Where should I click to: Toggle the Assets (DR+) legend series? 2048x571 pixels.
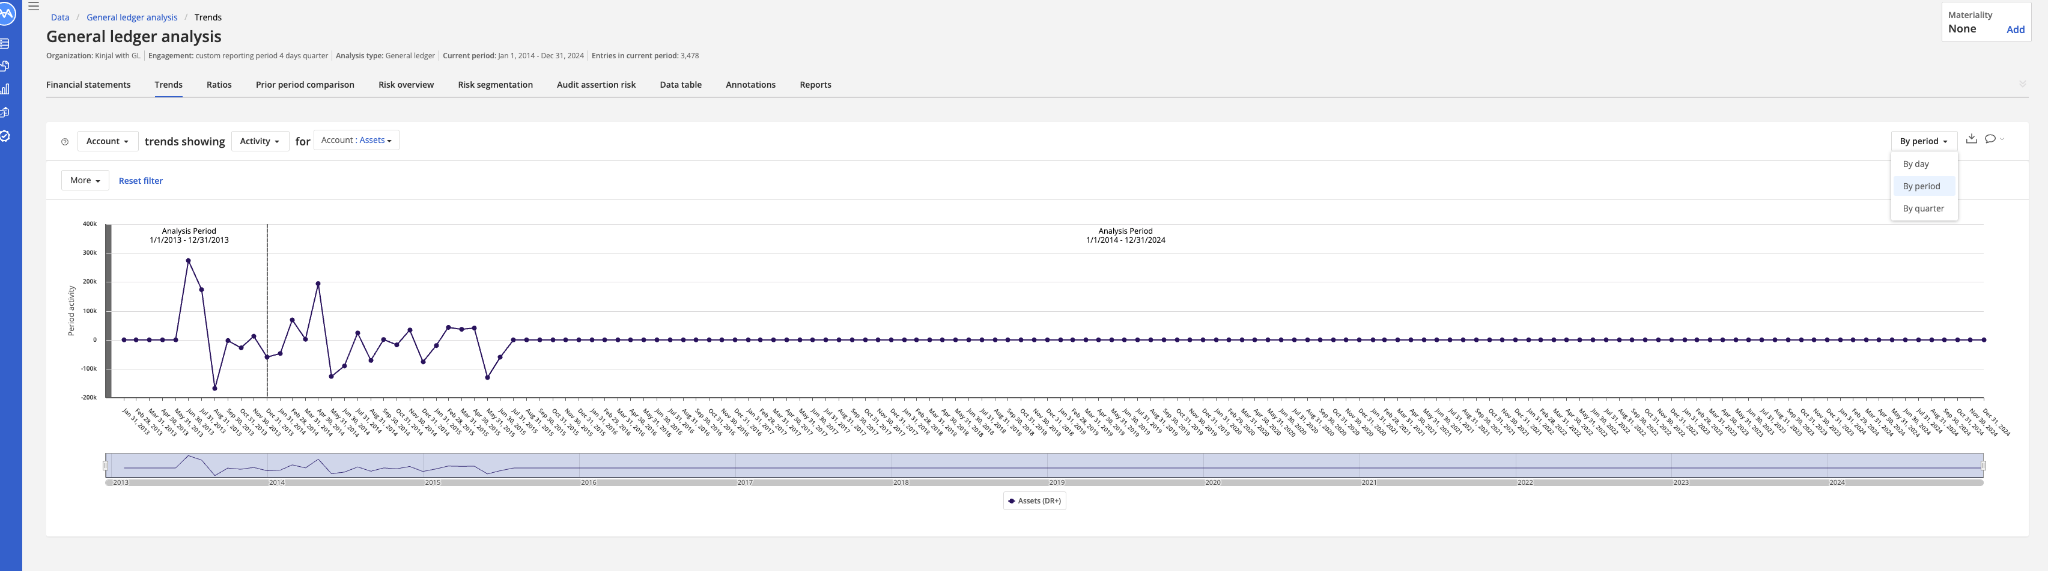point(1035,500)
